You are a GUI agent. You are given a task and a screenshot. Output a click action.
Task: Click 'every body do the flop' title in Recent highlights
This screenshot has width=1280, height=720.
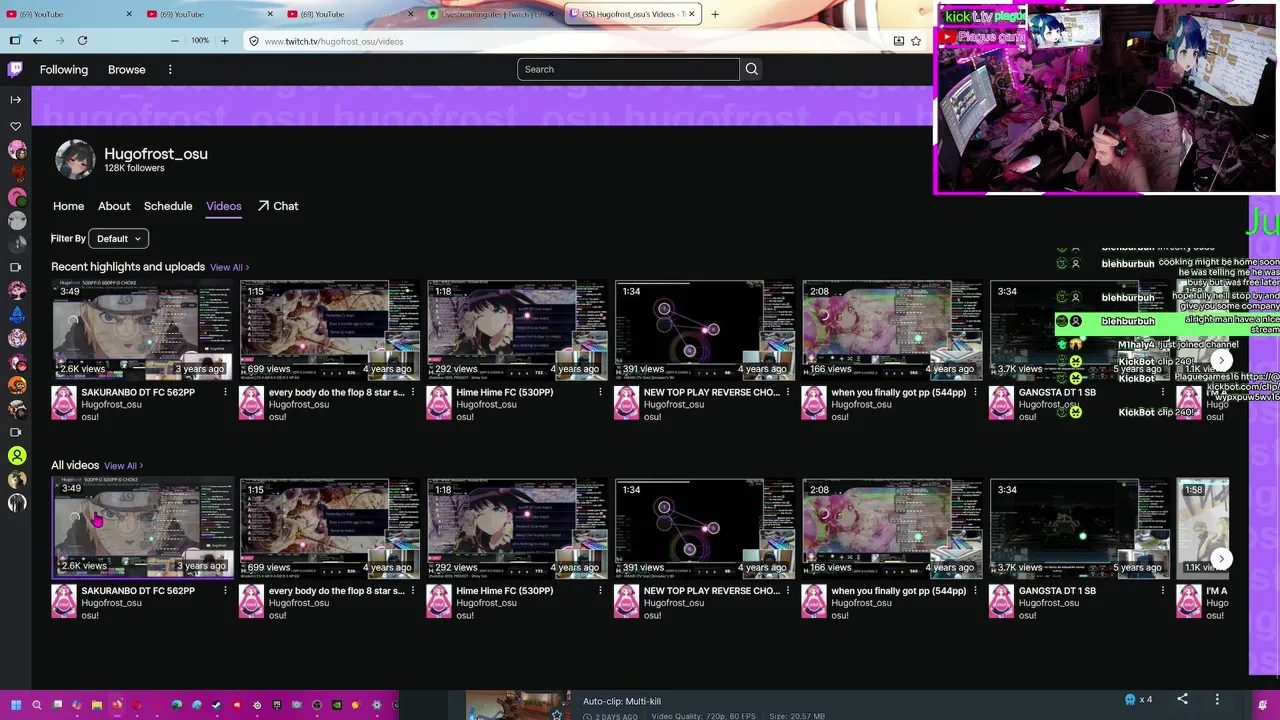click(337, 393)
